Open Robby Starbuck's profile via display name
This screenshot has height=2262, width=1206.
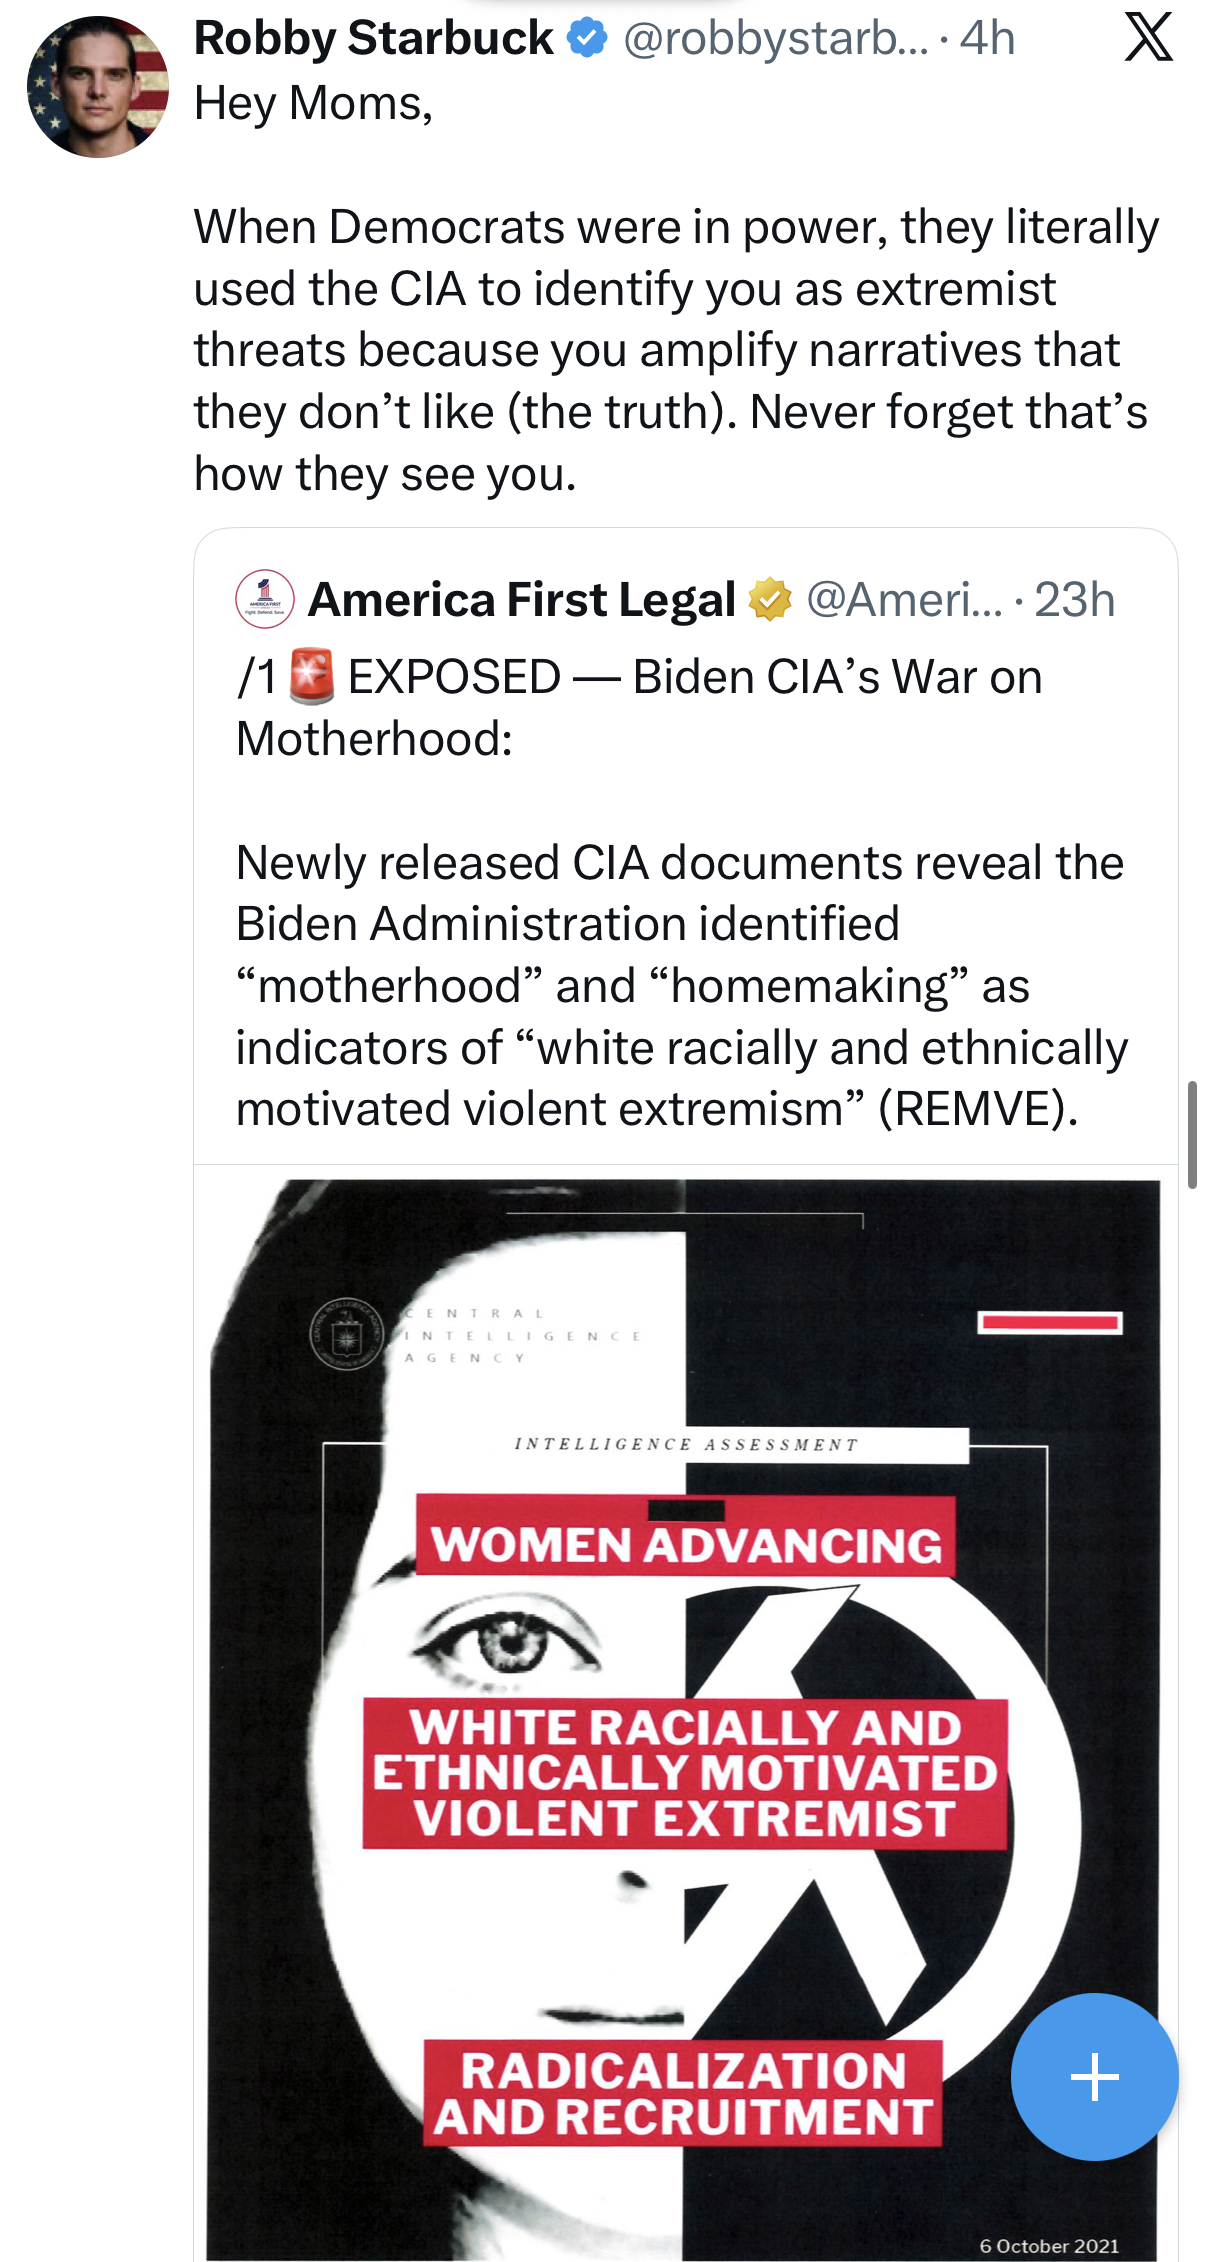372,38
